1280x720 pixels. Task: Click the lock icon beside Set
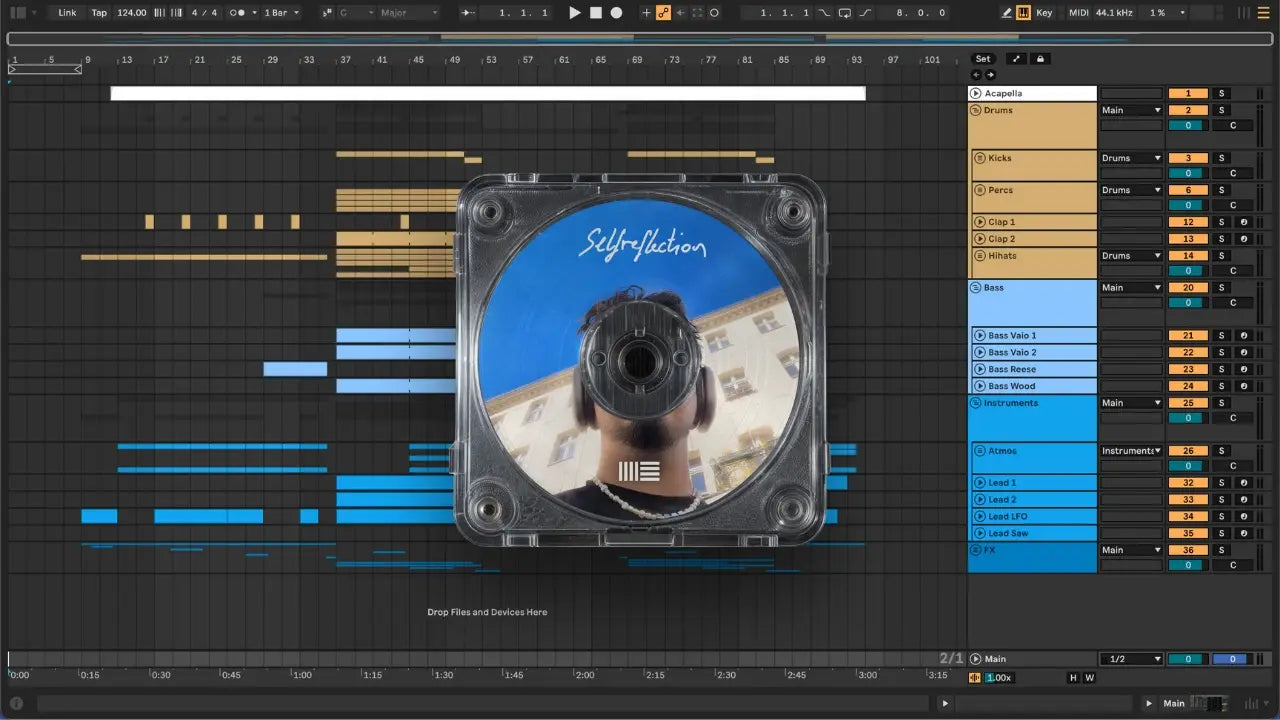tap(1040, 59)
